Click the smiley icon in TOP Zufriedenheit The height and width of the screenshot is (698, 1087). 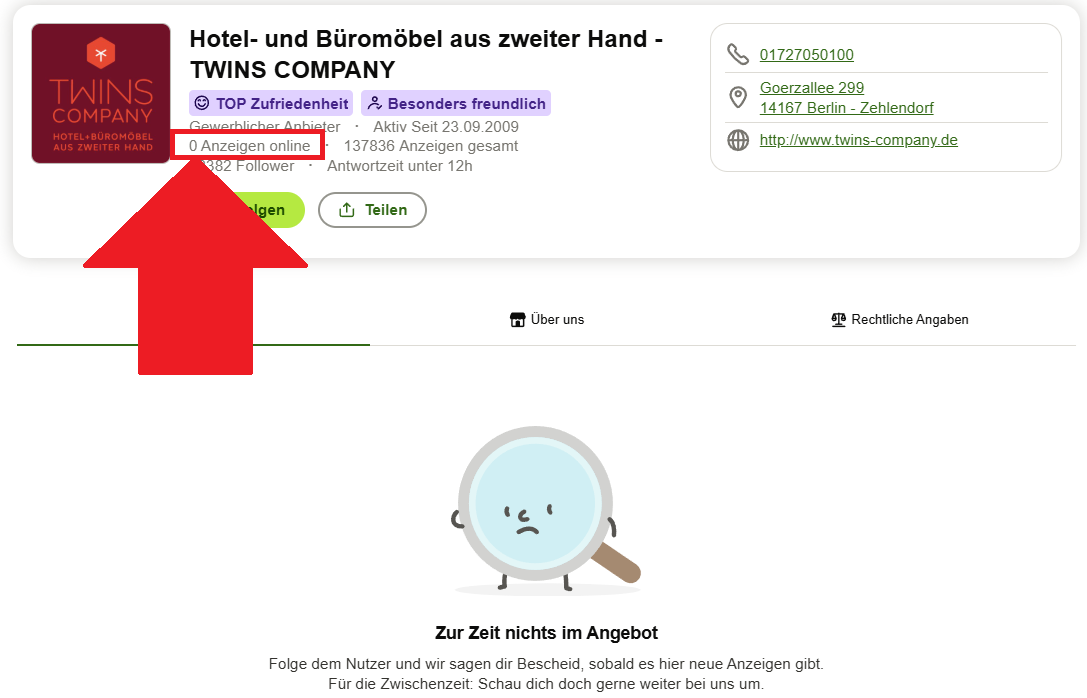202,103
